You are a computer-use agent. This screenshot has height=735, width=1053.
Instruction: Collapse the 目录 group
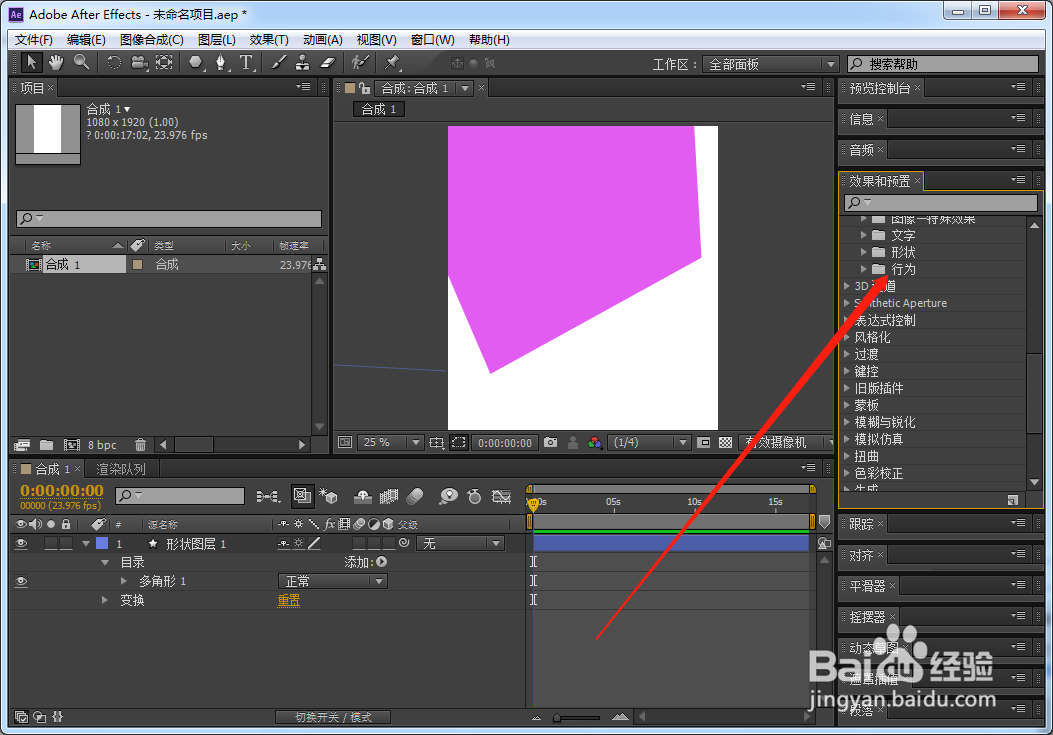[x=105, y=562]
